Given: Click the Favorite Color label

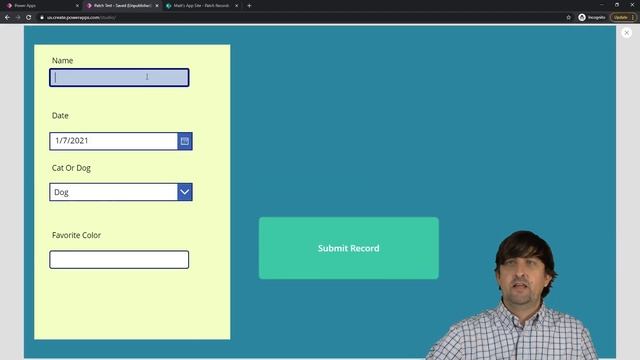Looking at the screenshot, I should 76,235.
